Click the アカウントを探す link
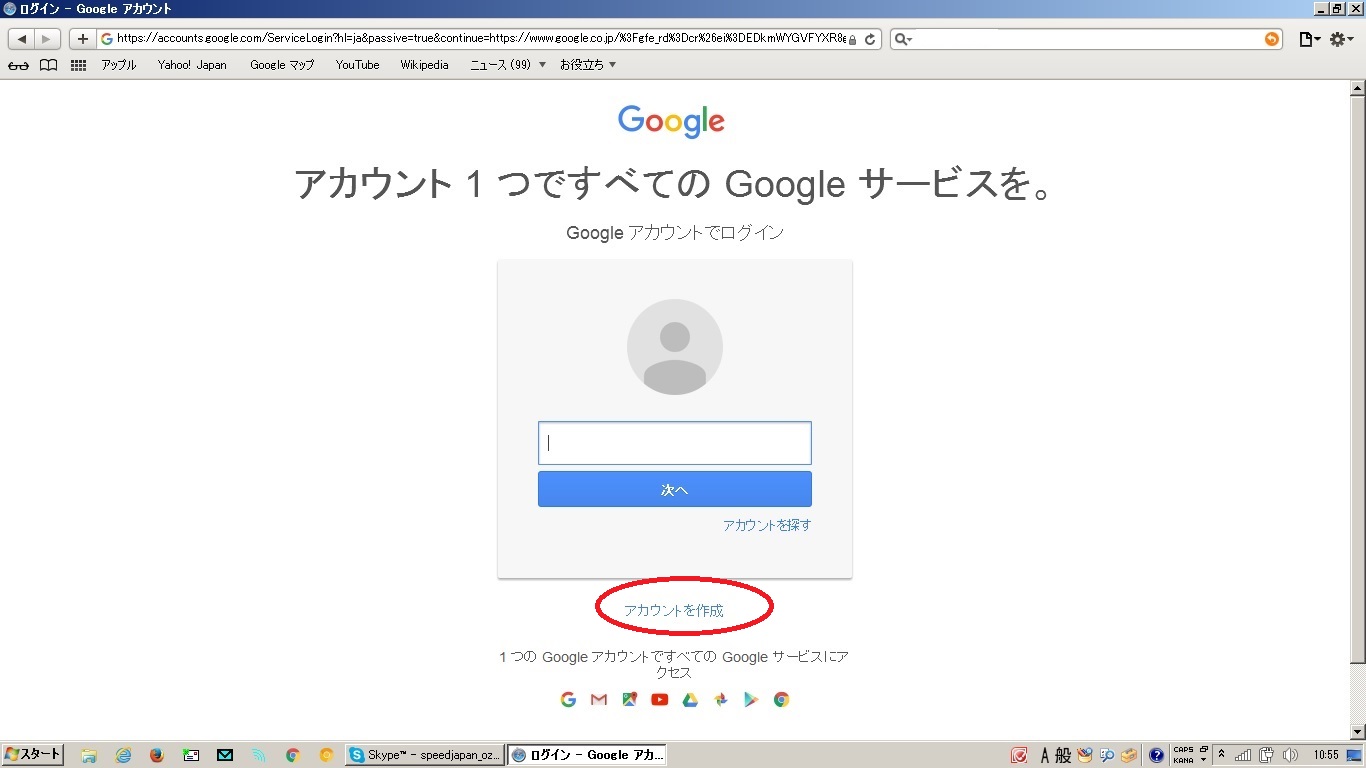 [767, 525]
